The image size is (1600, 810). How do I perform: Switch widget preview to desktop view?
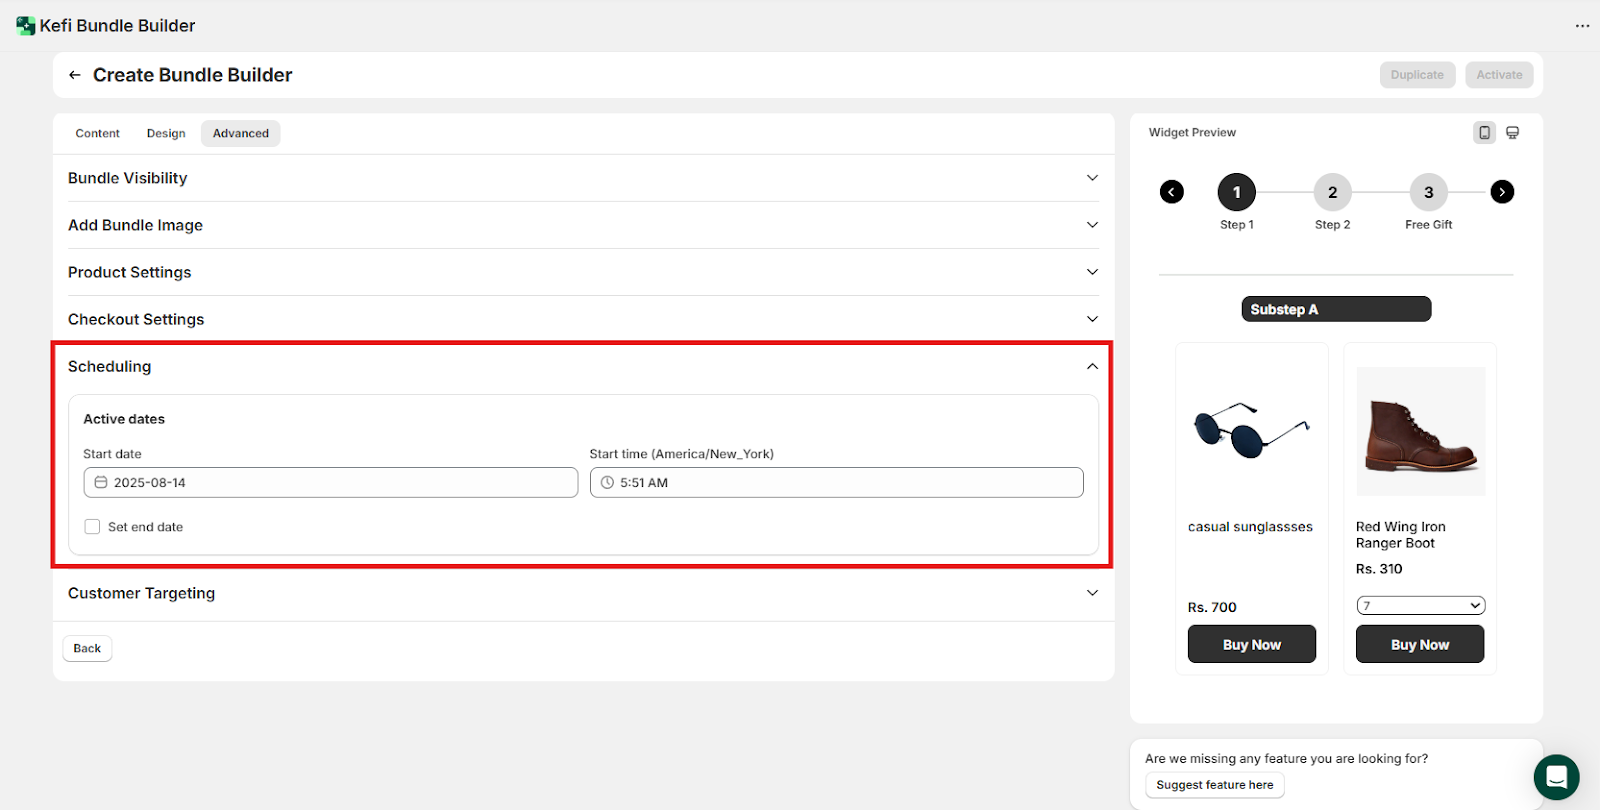(x=1513, y=133)
